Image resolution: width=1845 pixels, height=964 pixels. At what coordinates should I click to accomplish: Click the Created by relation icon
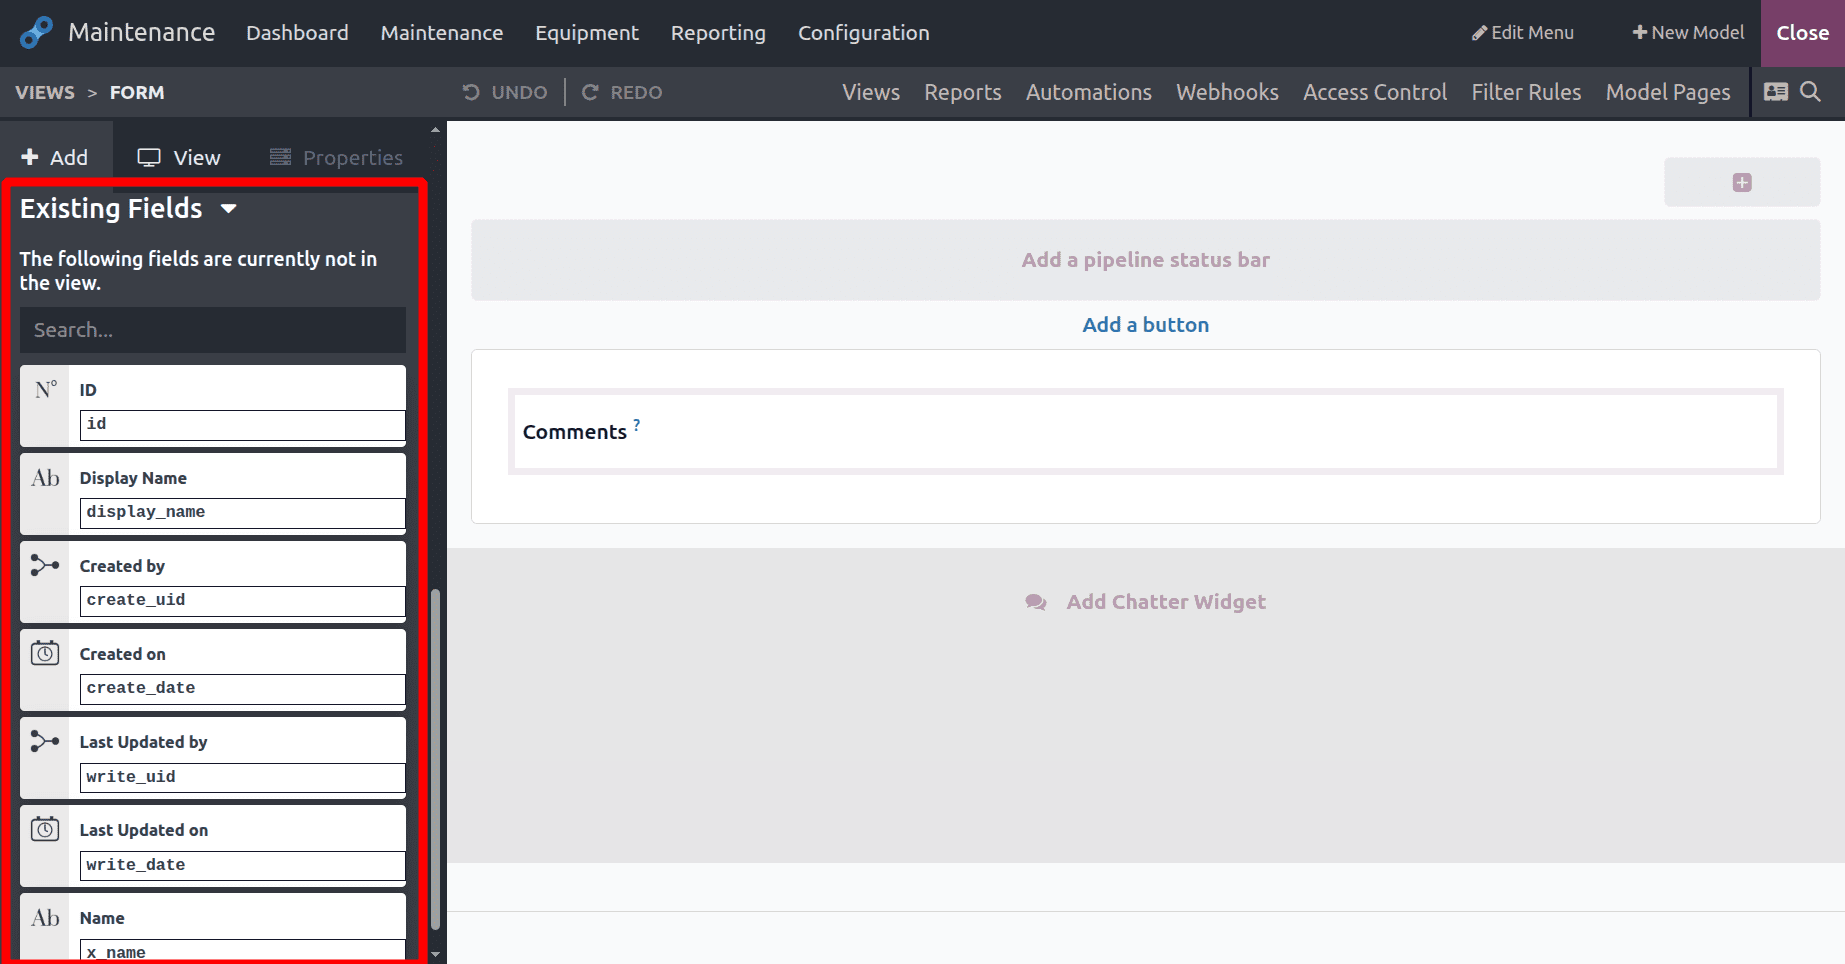point(45,566)
